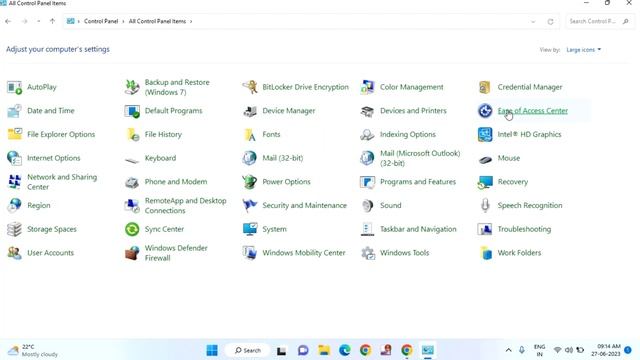
Task: Click the Devices and Printers icon
Action: [367, 111]
